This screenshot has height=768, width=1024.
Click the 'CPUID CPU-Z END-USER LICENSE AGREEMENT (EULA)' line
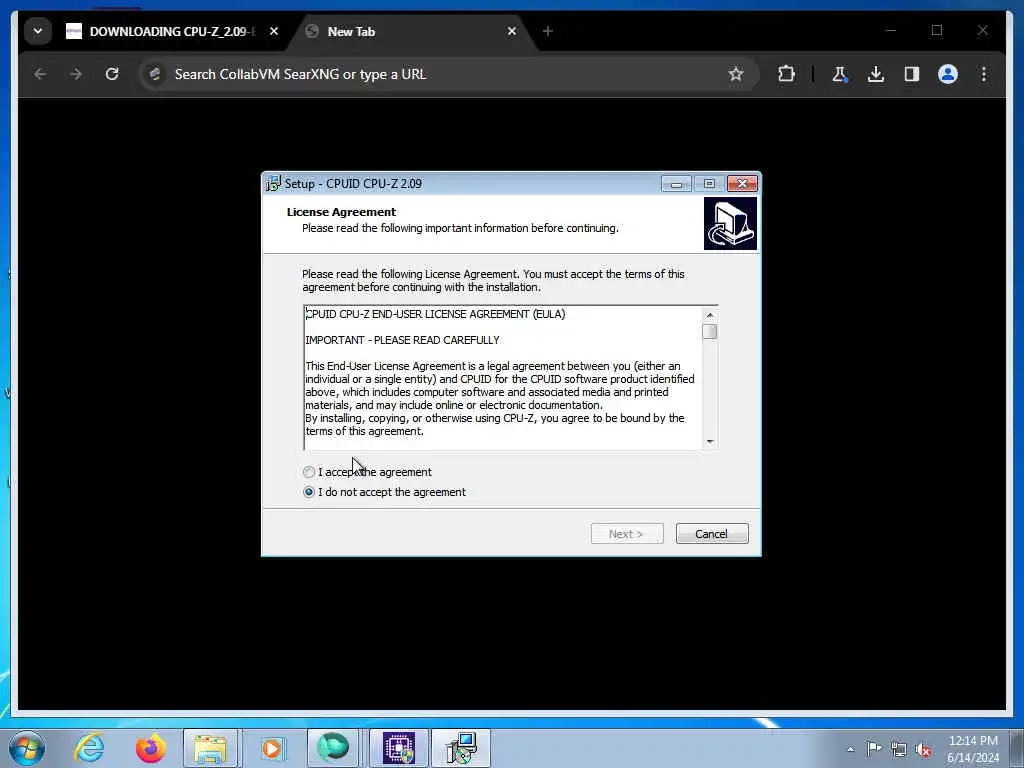tap(436, 314)
